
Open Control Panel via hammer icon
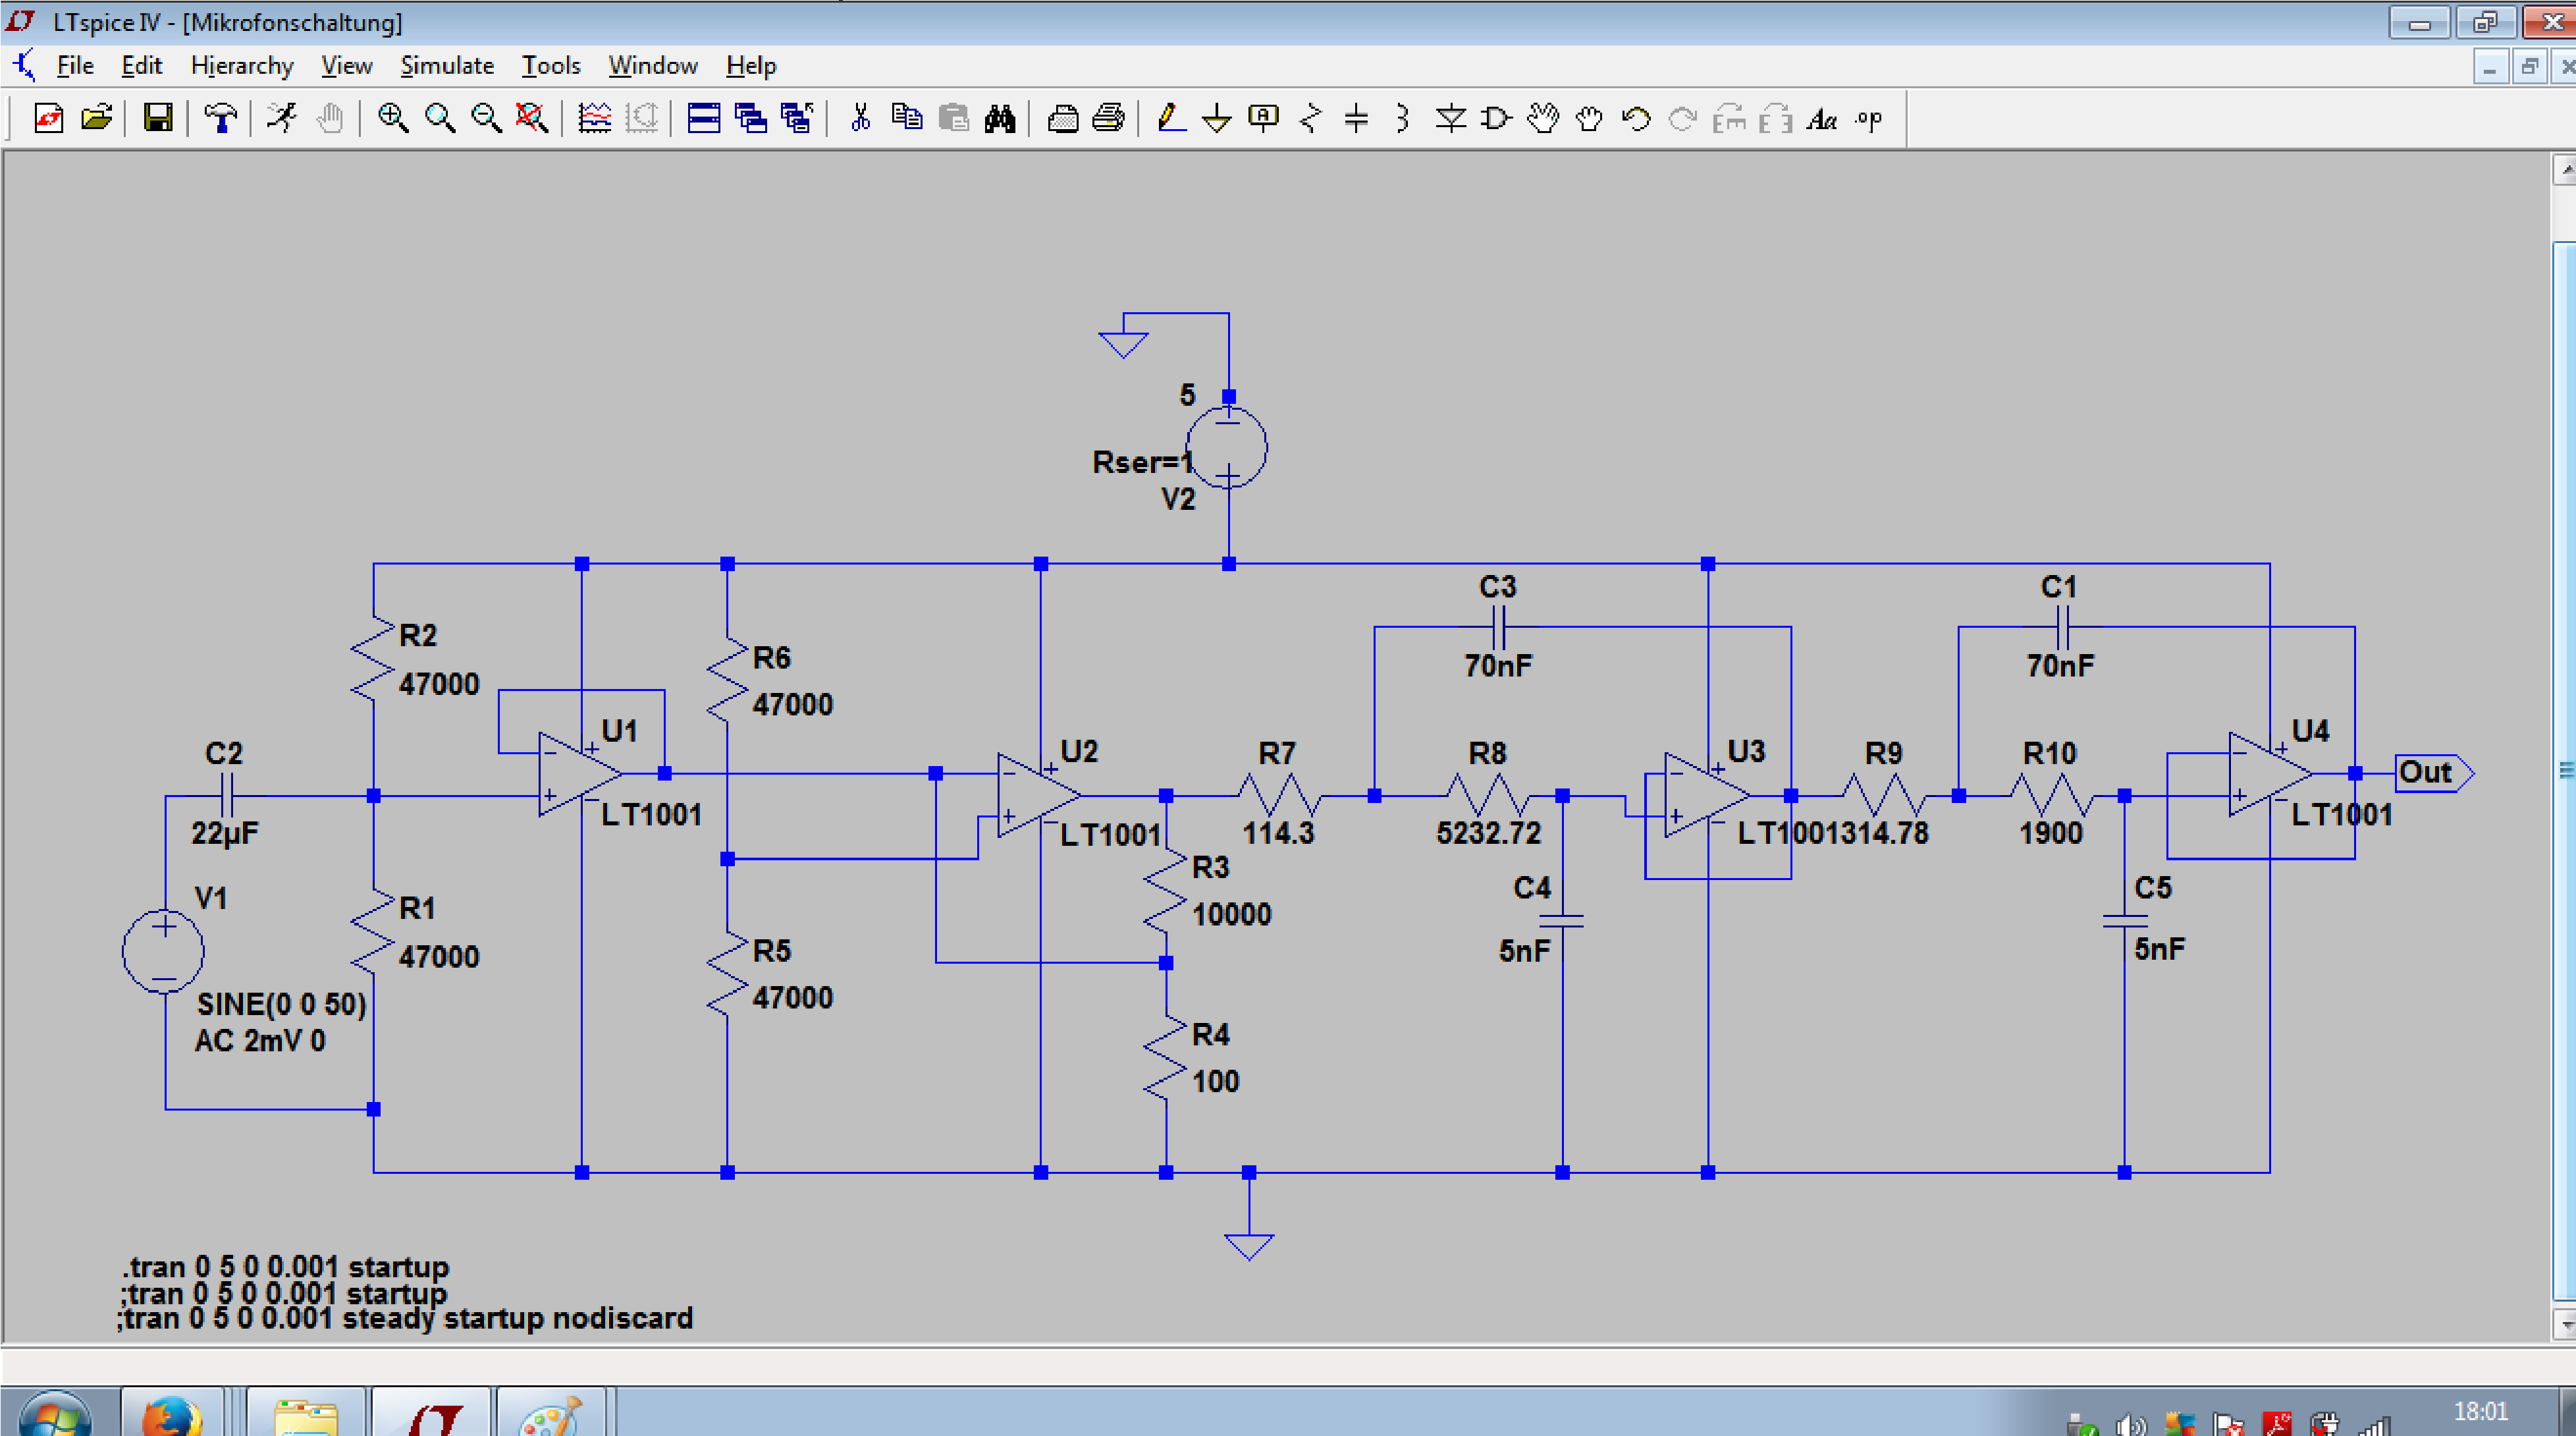(220, 118)
